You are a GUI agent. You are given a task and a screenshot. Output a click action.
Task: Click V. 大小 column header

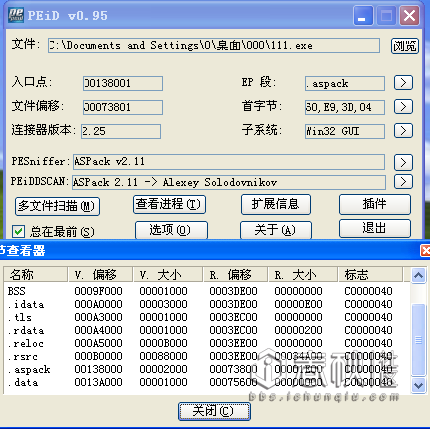click(168, 275)
